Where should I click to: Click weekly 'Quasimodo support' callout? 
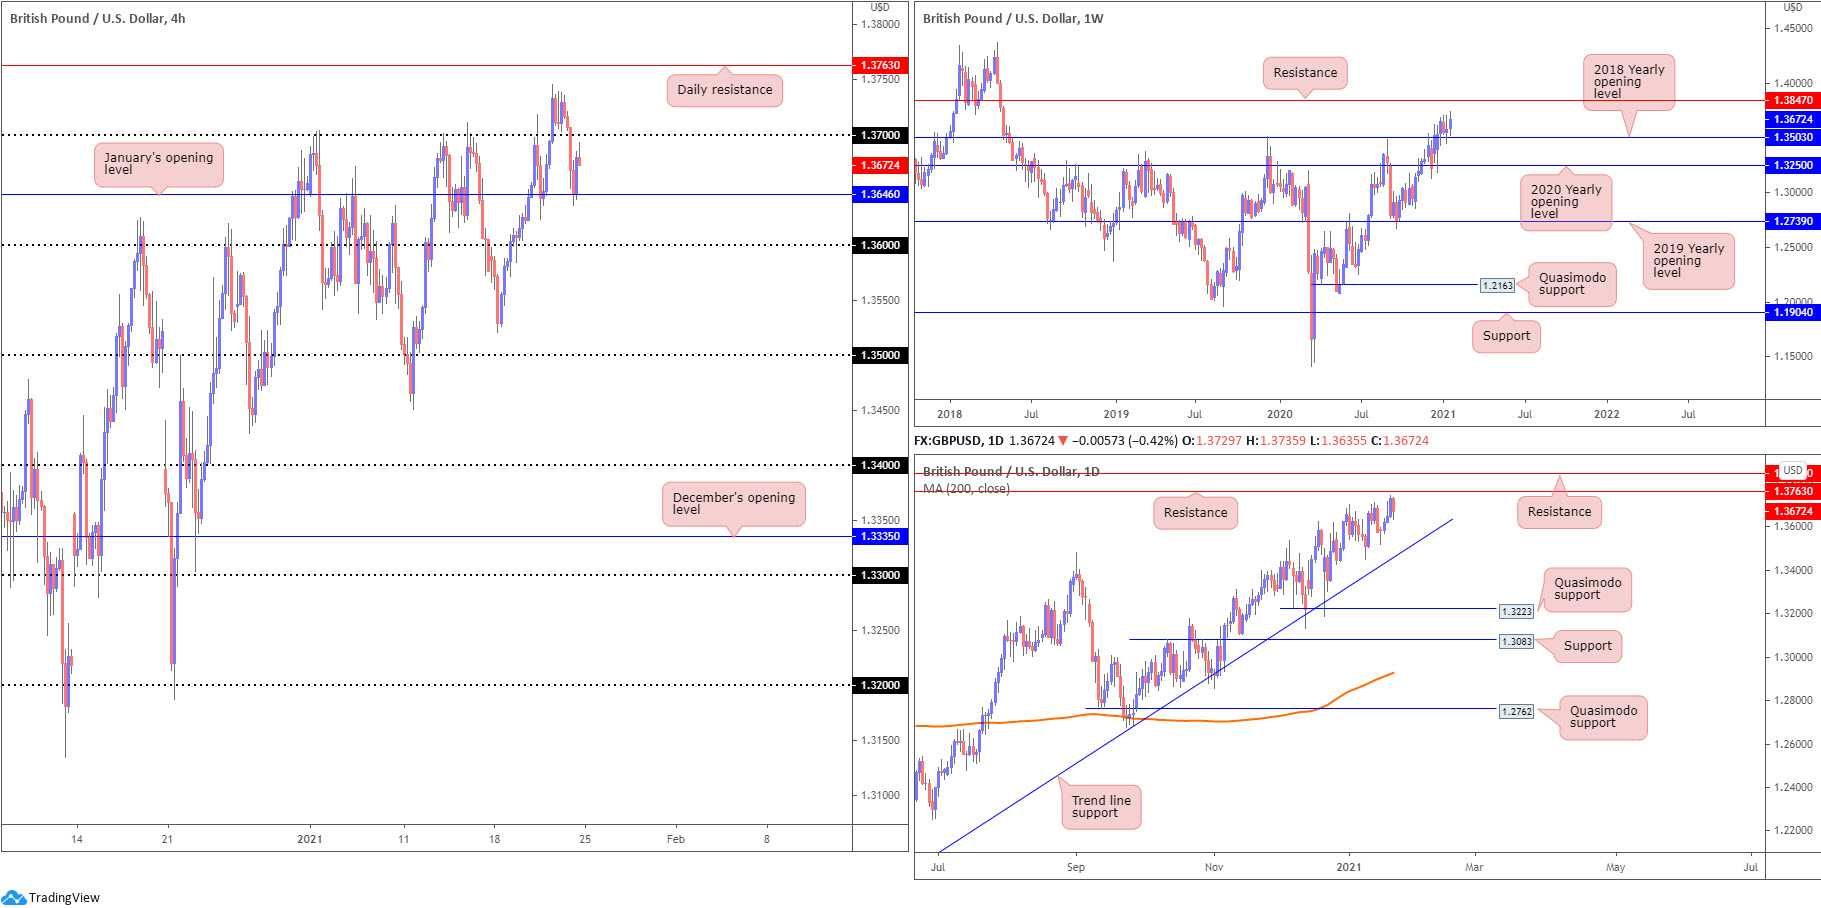[1572, 284]
